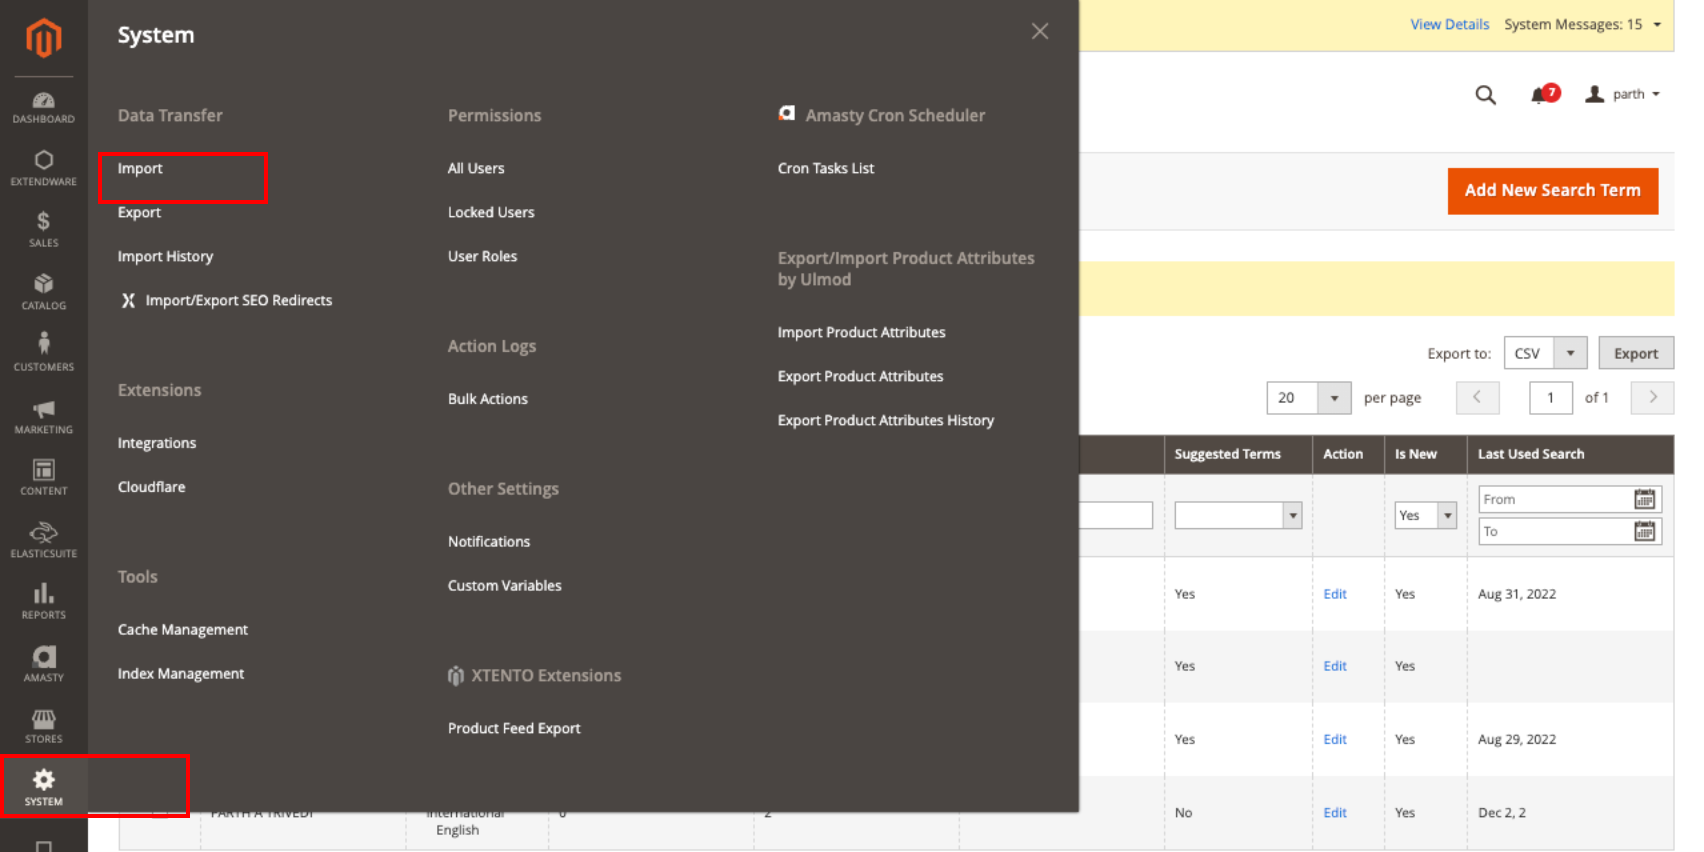The width and height of the screenshot is (1704, 852).
Task: Open the parth account dropdown
Action: [x=1622, y=94]
